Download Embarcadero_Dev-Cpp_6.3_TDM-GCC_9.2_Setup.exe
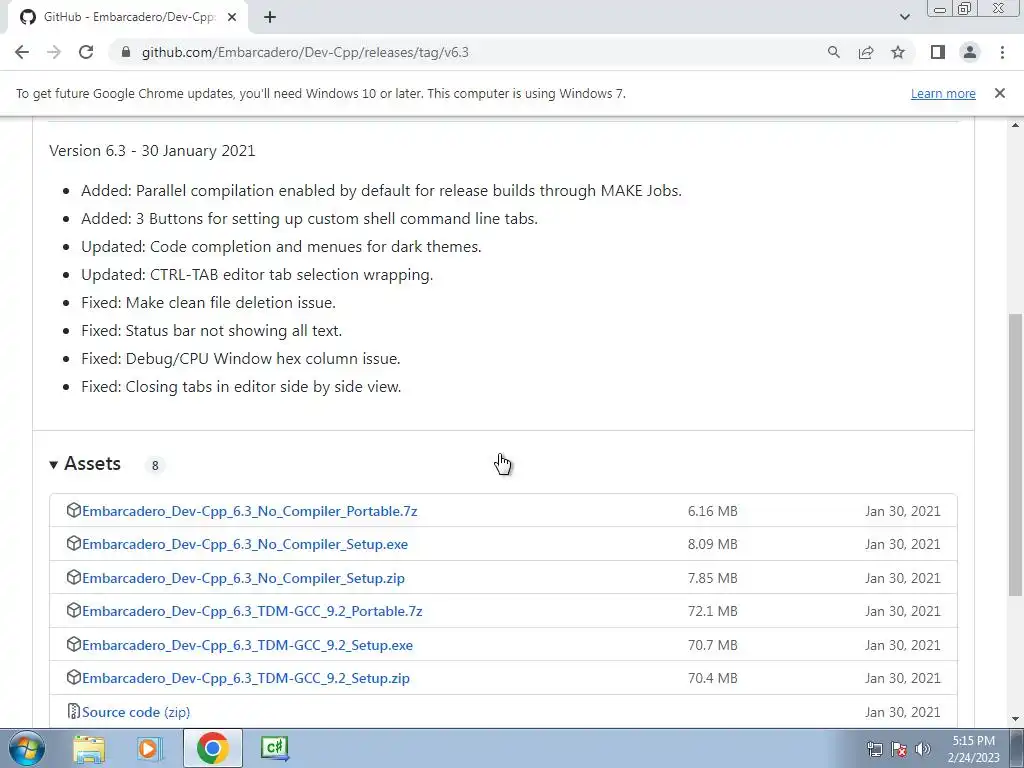 click(248, 645)
